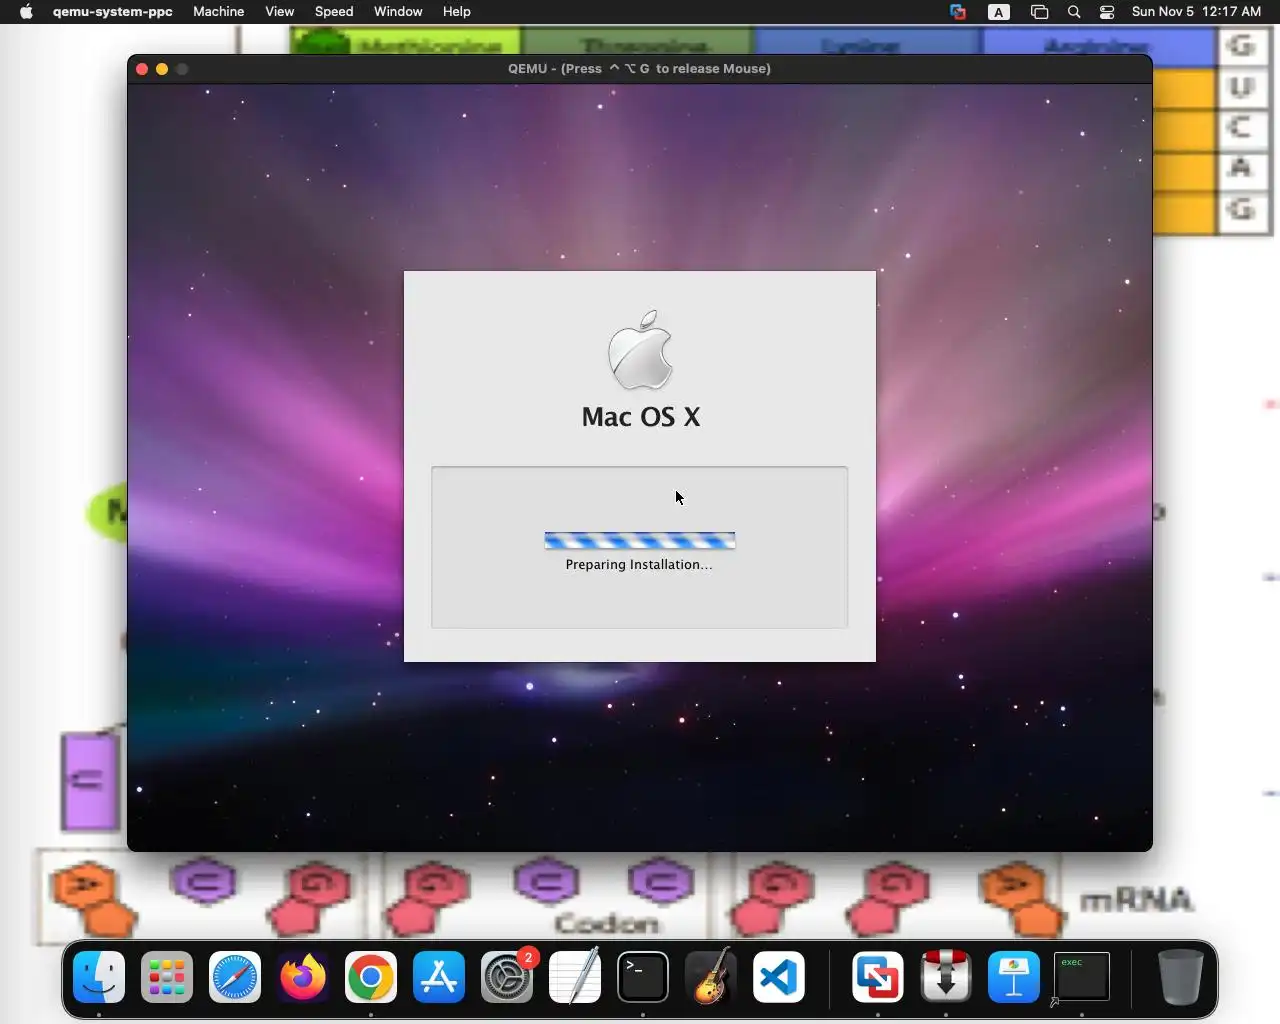Click the 'Mac OS X' heading text
Screen dimensions: 1280x1024
point(641,417)
